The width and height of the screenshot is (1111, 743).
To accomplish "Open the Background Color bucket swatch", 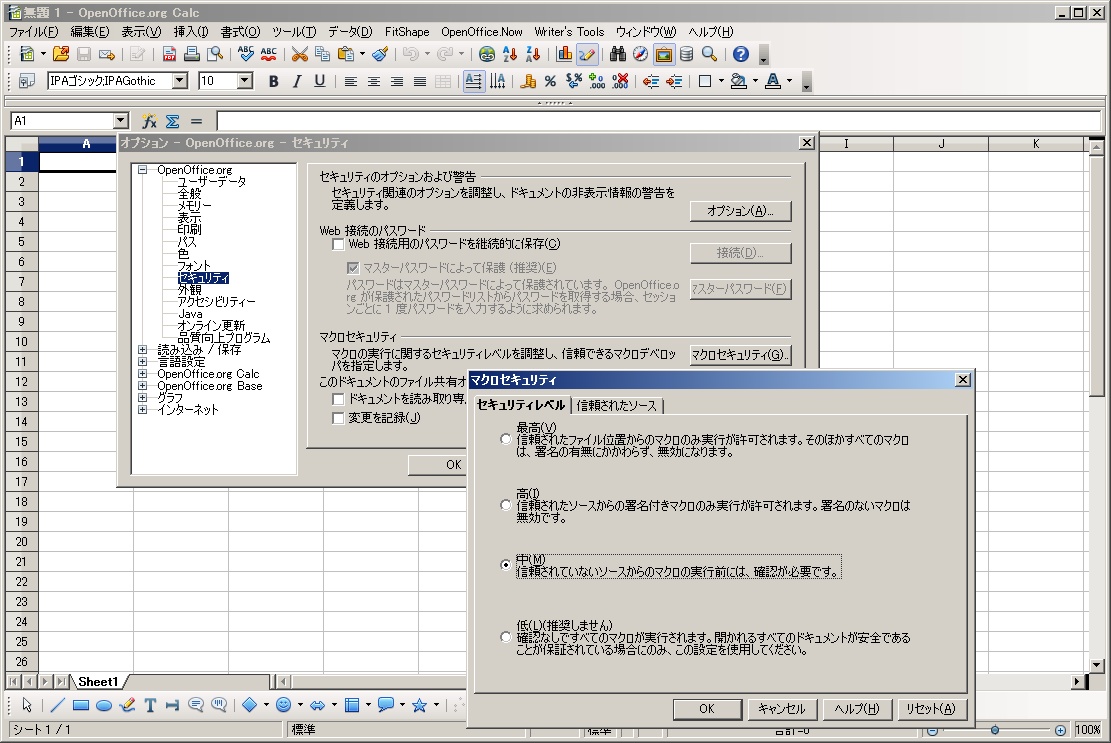I will coord(738,81).
